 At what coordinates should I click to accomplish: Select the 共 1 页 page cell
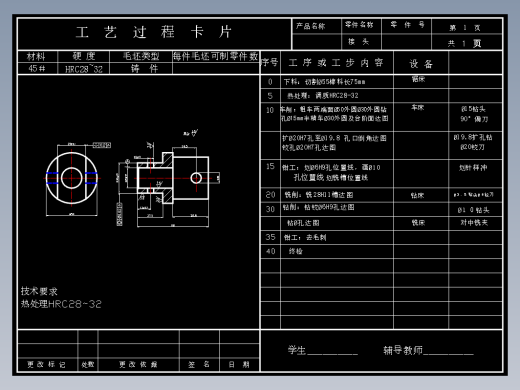pyautogui.click(x=467, y=42)
